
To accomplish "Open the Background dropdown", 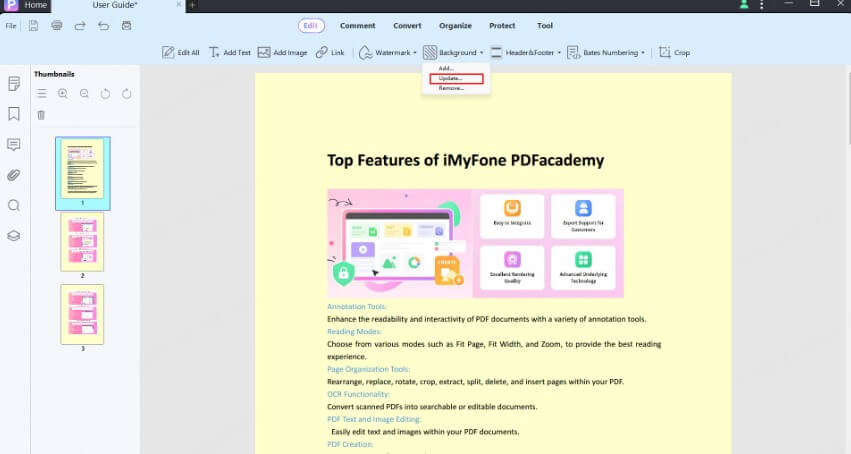I will 453,53.
